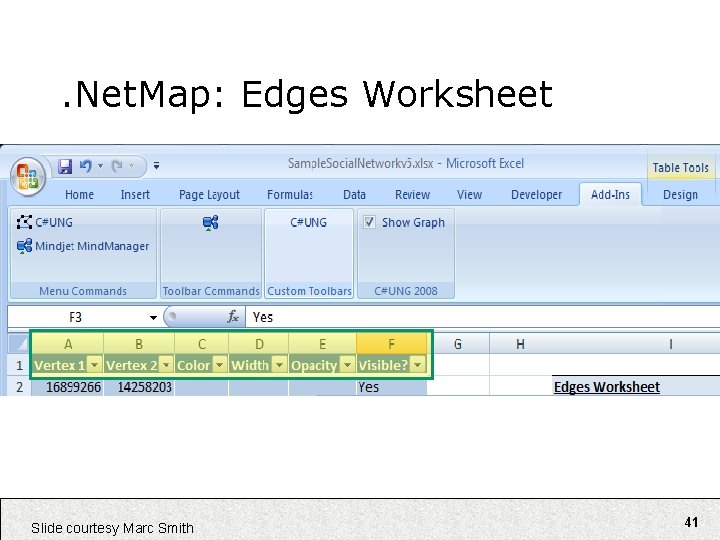
Task: Undo the last action
Action: pos(85,166)
